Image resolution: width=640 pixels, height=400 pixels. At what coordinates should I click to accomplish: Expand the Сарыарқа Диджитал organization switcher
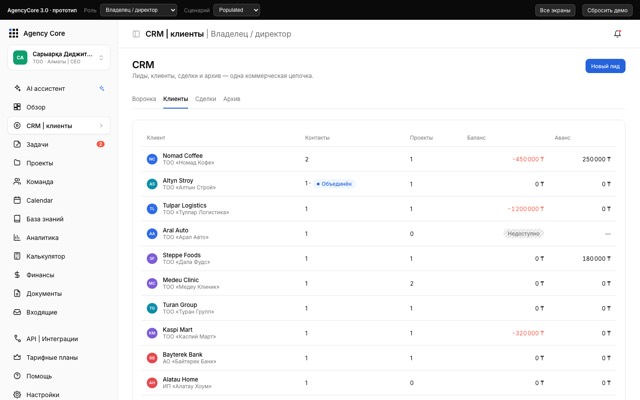59,58
